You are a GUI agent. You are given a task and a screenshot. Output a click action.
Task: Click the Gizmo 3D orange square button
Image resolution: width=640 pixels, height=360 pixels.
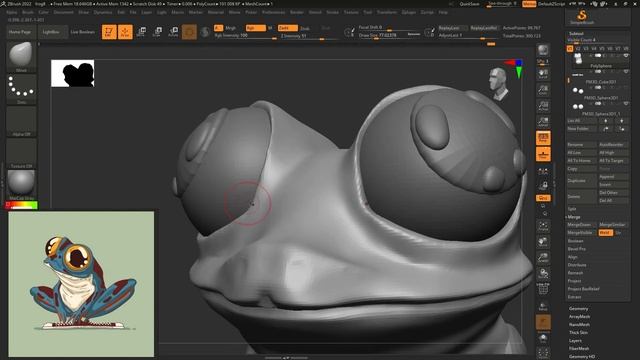point(189,32)
